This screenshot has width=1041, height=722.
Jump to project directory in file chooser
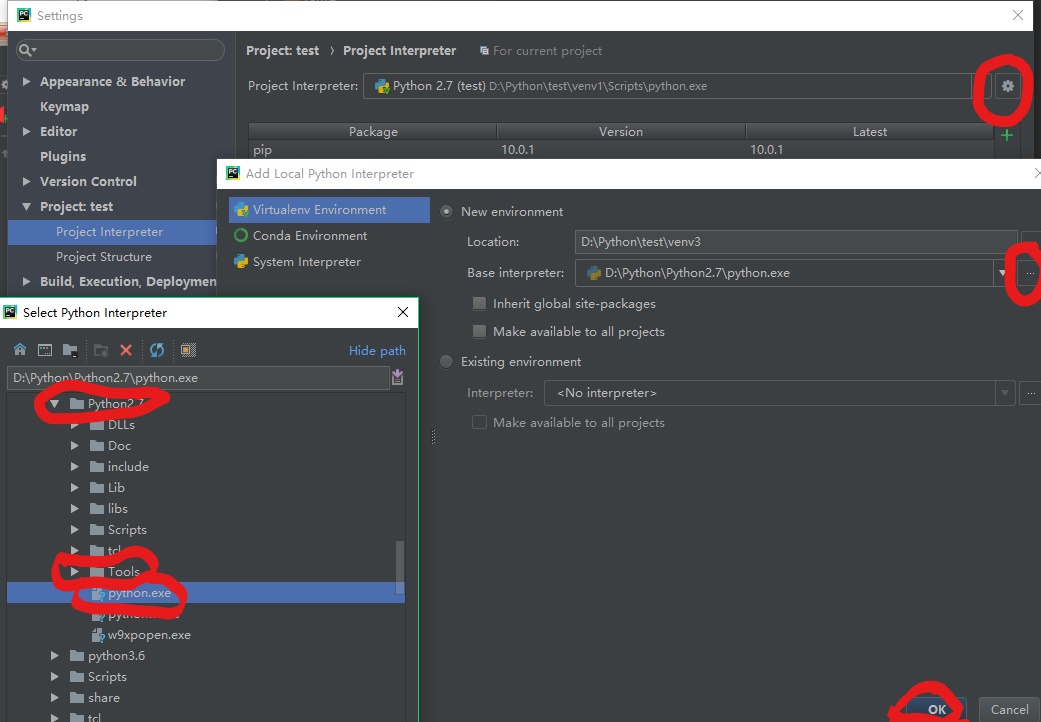coord(70,350)
